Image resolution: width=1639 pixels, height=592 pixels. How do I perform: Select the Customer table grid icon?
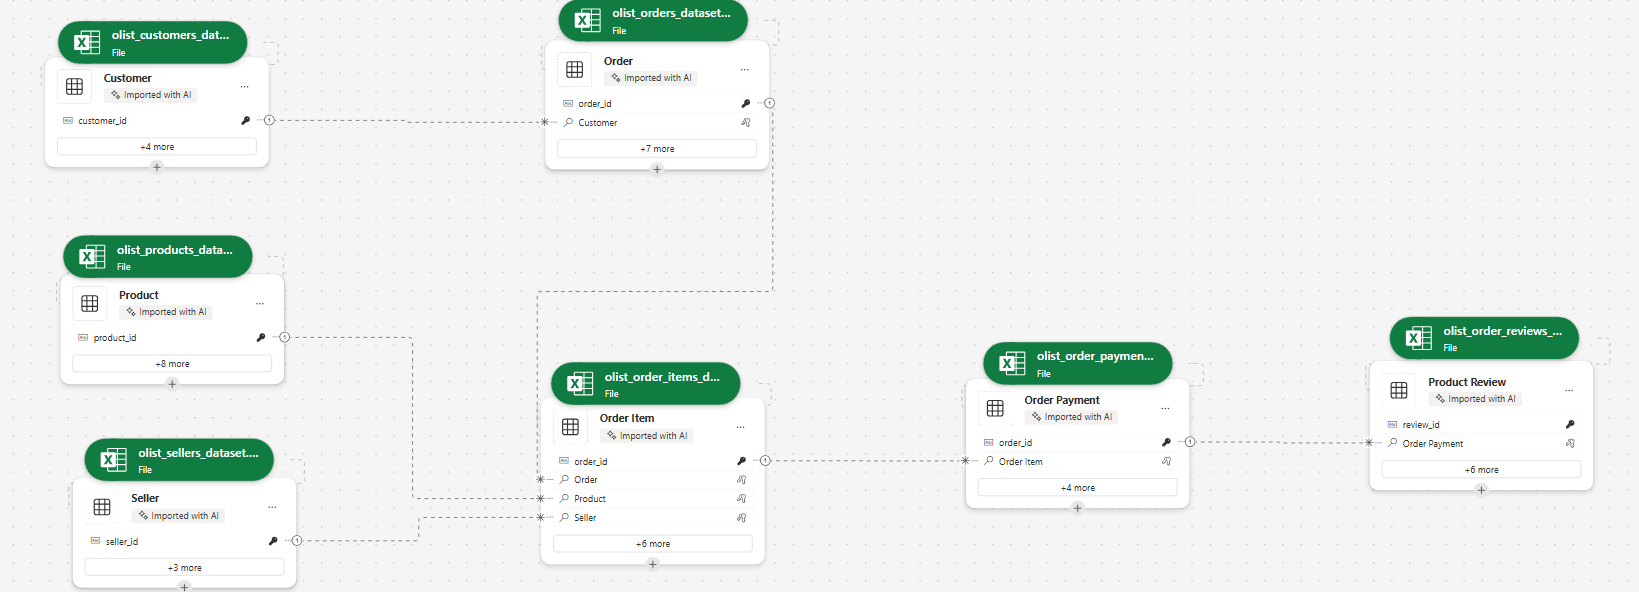pos(75,86)
